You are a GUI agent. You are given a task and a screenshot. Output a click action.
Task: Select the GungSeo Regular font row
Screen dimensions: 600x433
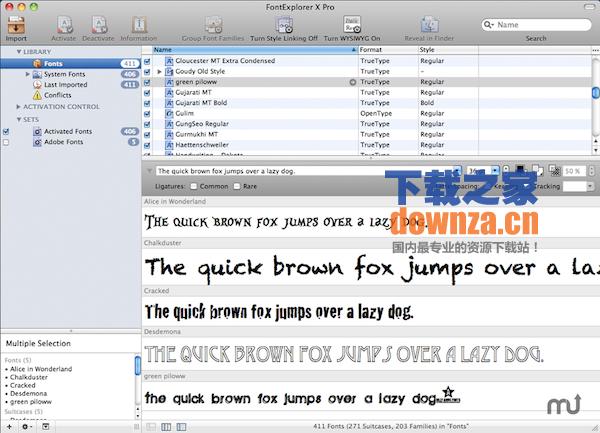click(366, 124)
